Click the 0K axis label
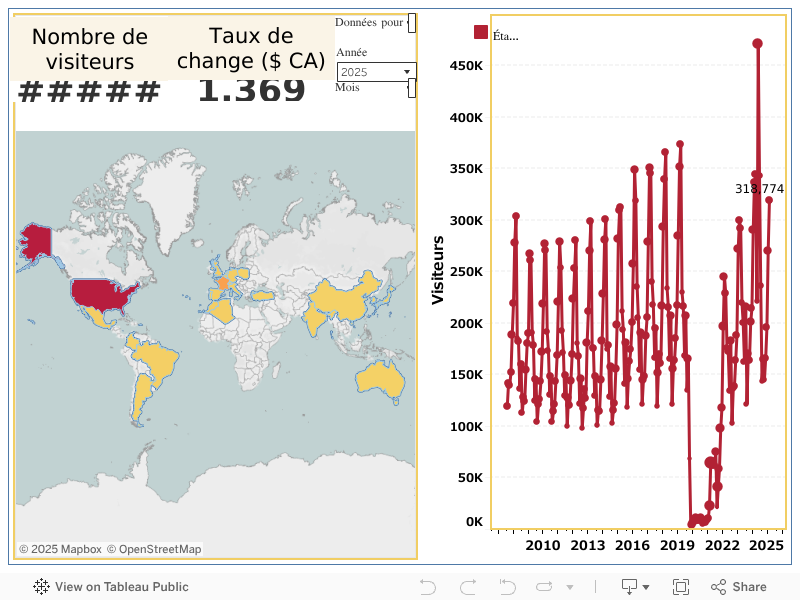The image size is (800, 600). coord(474,522)
